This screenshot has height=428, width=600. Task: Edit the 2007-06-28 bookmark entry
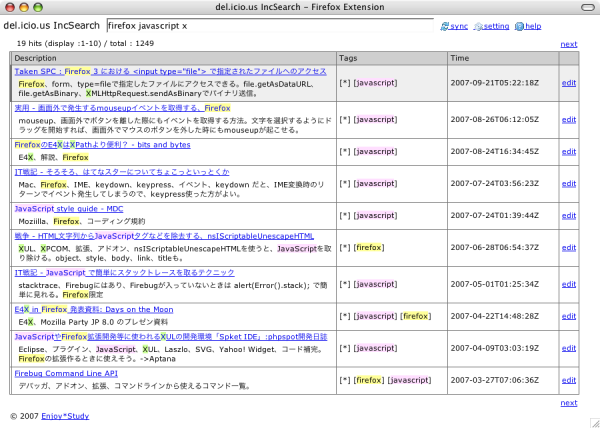click(569, 248)
